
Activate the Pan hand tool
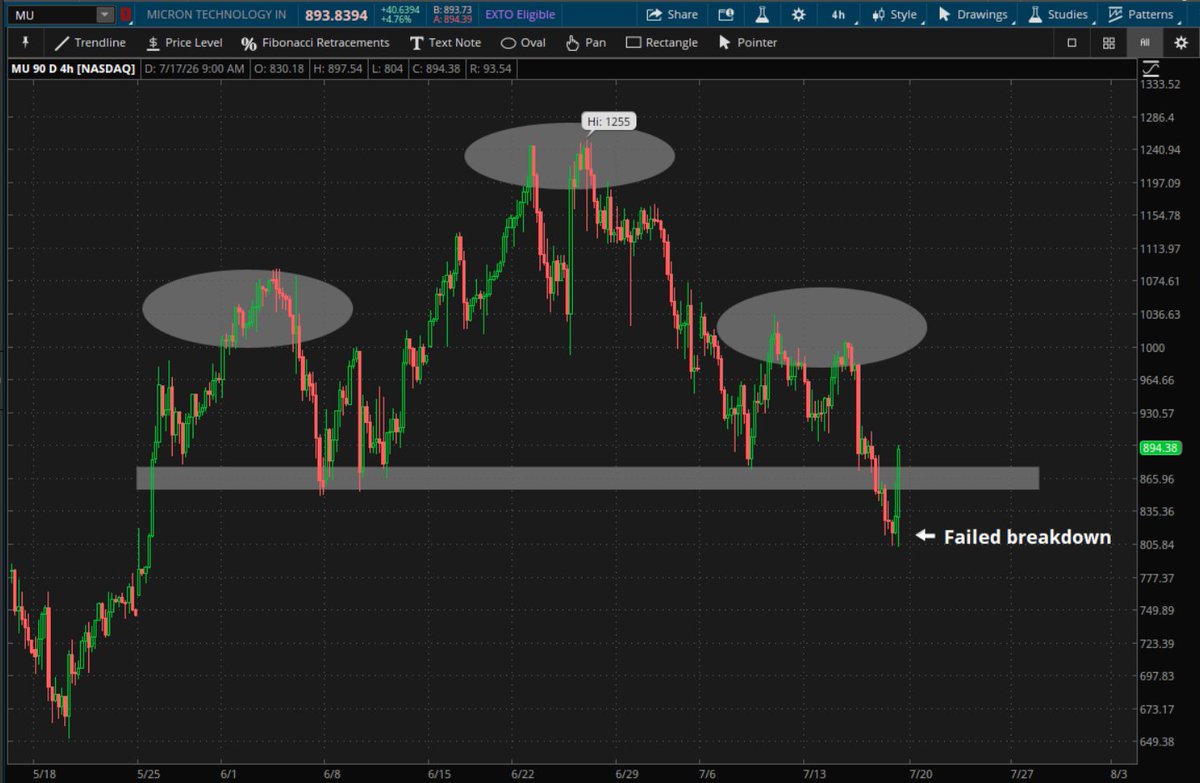(585, 43)
